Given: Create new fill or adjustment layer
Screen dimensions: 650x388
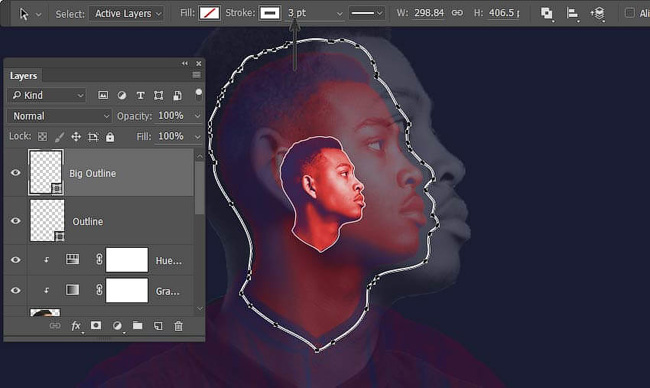Looking at the screenshot, I should coord(117,326).
